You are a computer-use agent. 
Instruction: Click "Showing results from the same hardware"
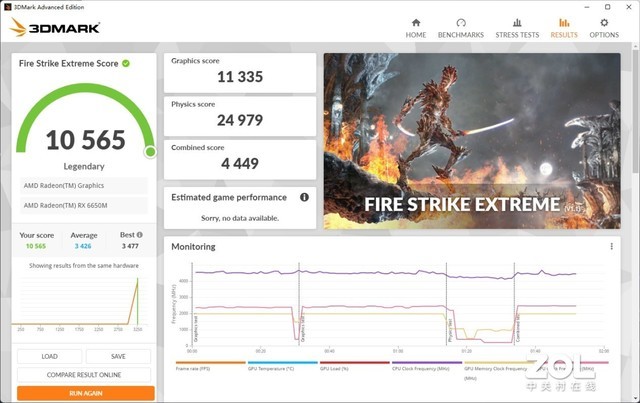(x=84, y=266)
